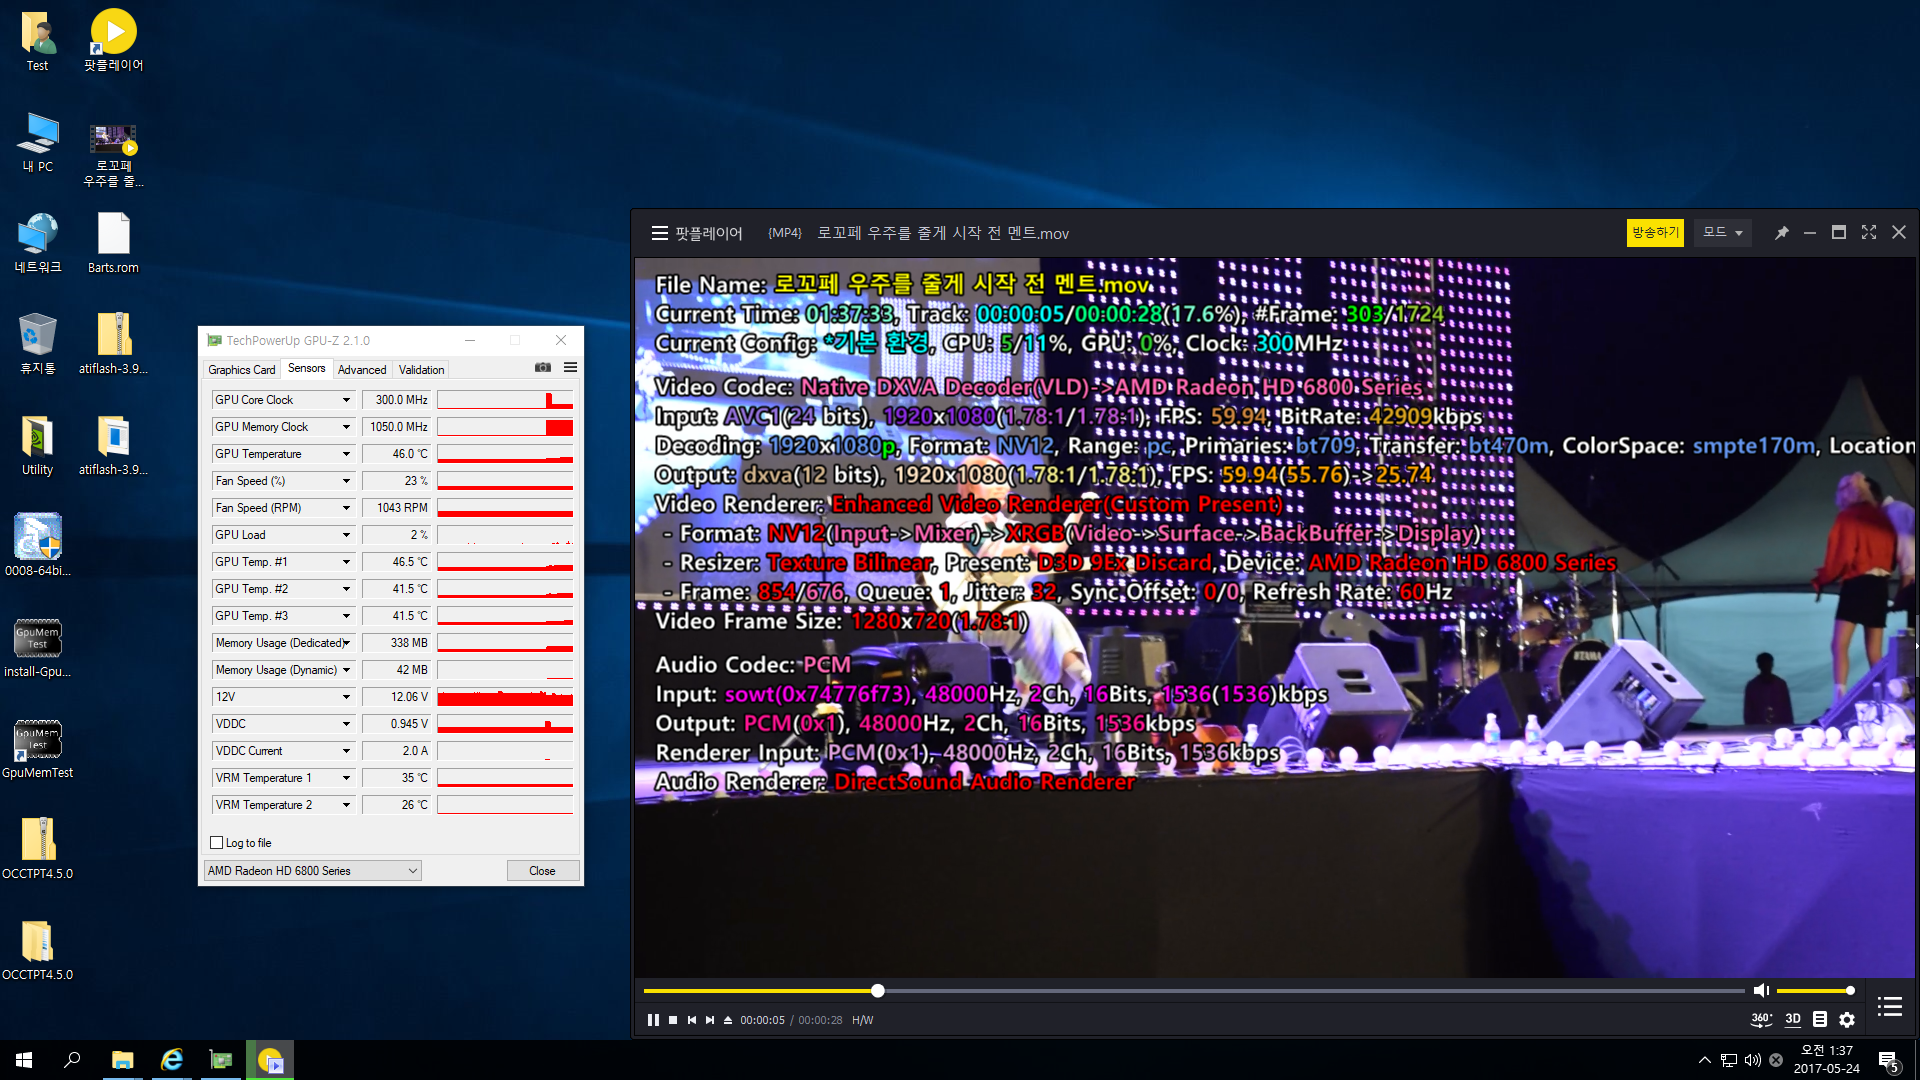Pin player window on top
Screen dimensions: 1920x1080
[1781, 233]
